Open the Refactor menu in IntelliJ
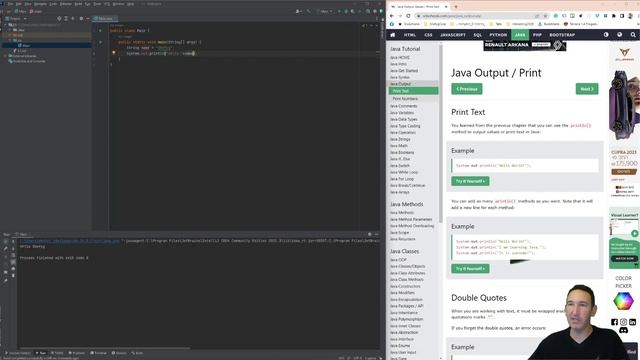Screen dimensions: 640x360 click(66, 4)
